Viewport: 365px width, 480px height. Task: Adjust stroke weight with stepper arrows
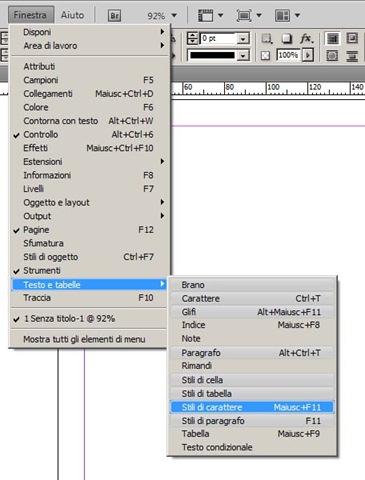(192, 39)
